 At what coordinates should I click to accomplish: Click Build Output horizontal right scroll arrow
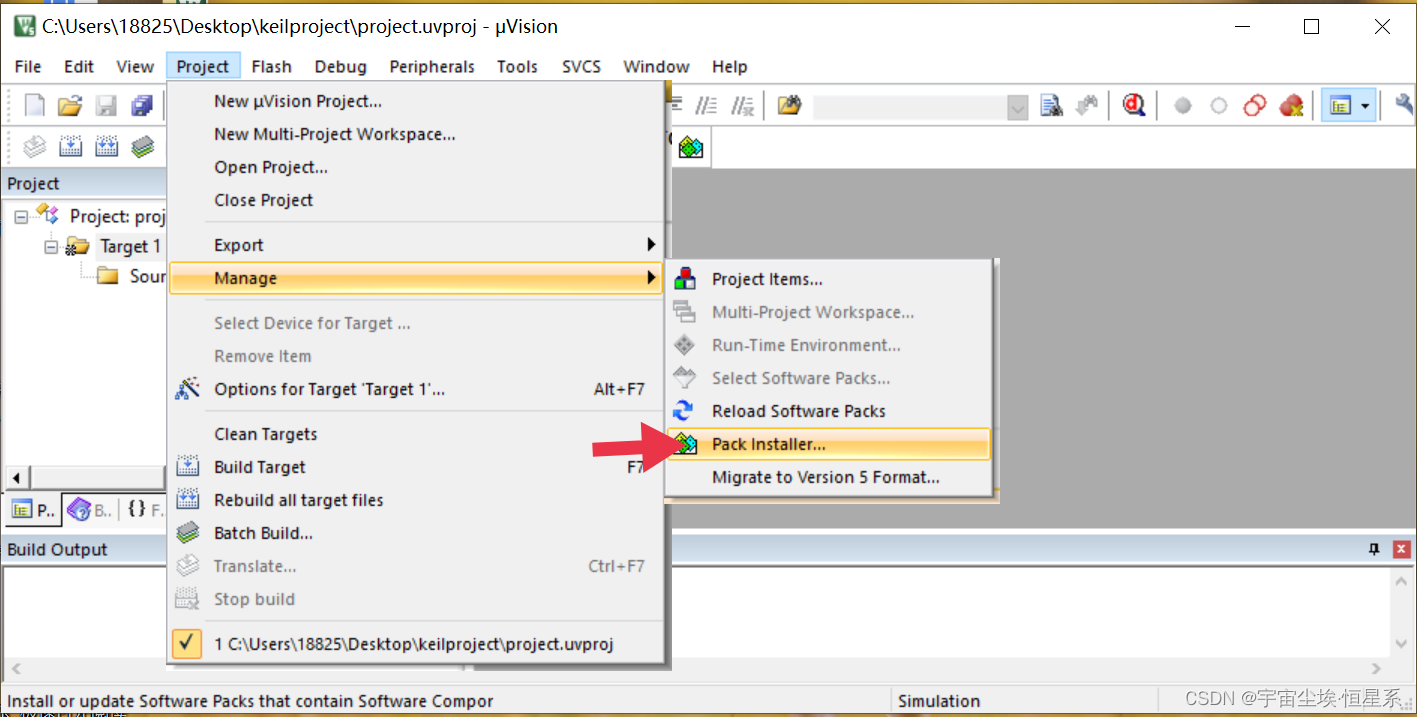click(1377, 669)
